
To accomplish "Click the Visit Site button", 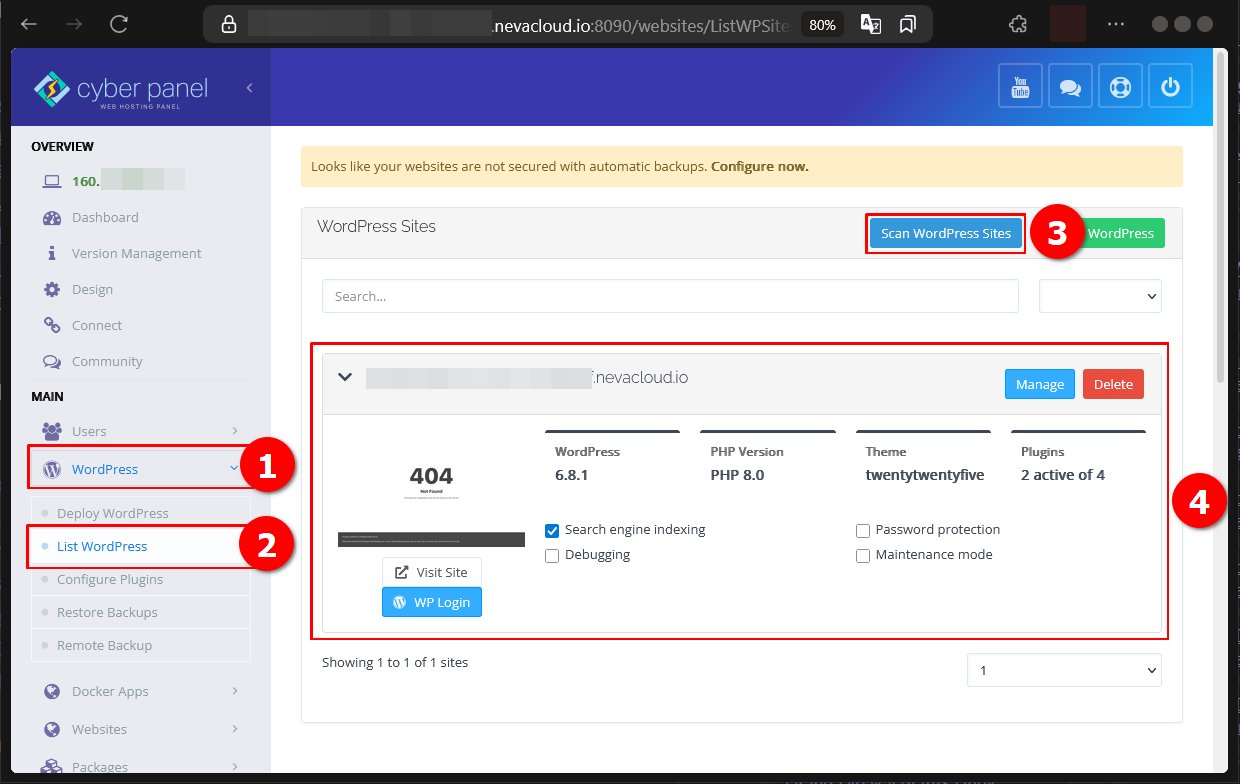I will click(x=432, y=572).
